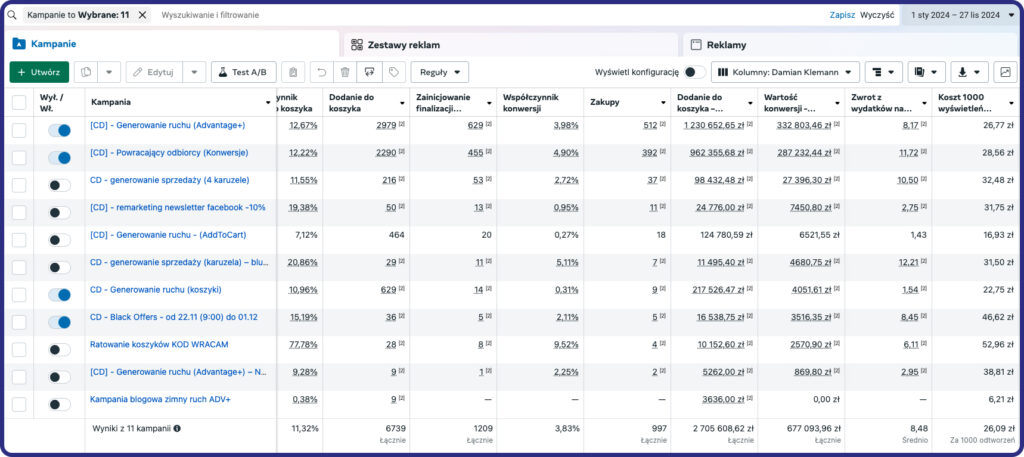This screenshot has width=1024, height=457.
Task: Turn off Powracający odbiorcy campaign toggle
Action: click(x=59, y=157)
